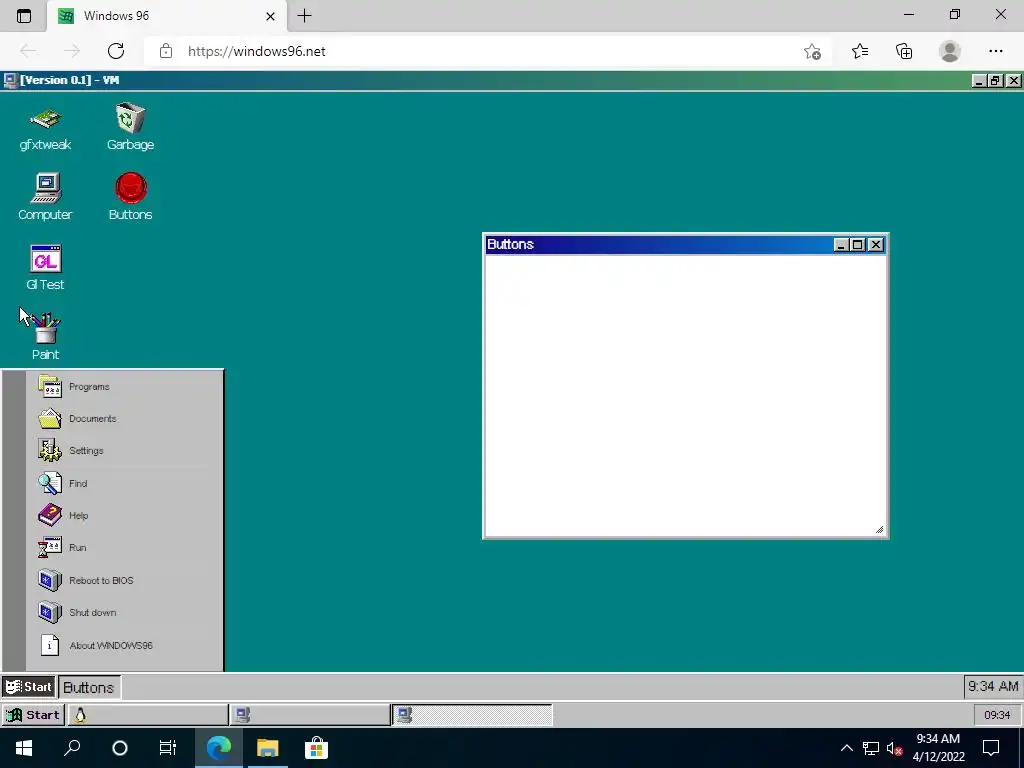Screen dimensions: 1024x768
Task: Open a new browser tab
Action: [x=305, y=16]
